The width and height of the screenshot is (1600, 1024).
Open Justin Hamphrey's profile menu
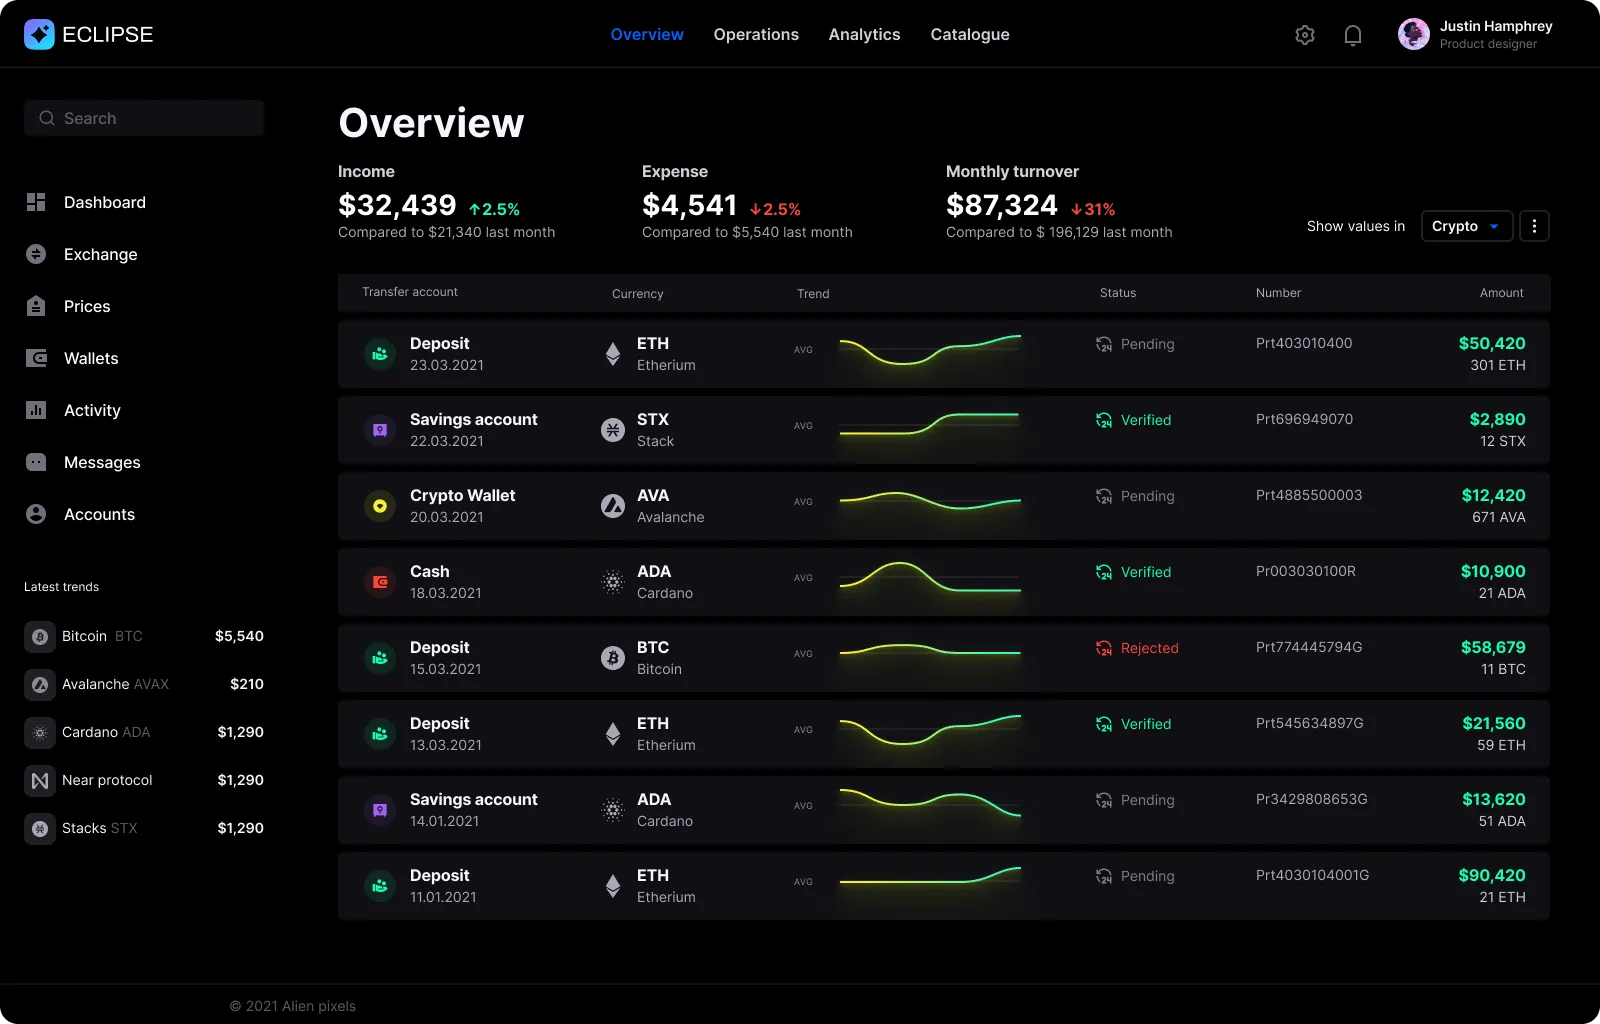click(1475, 34)
